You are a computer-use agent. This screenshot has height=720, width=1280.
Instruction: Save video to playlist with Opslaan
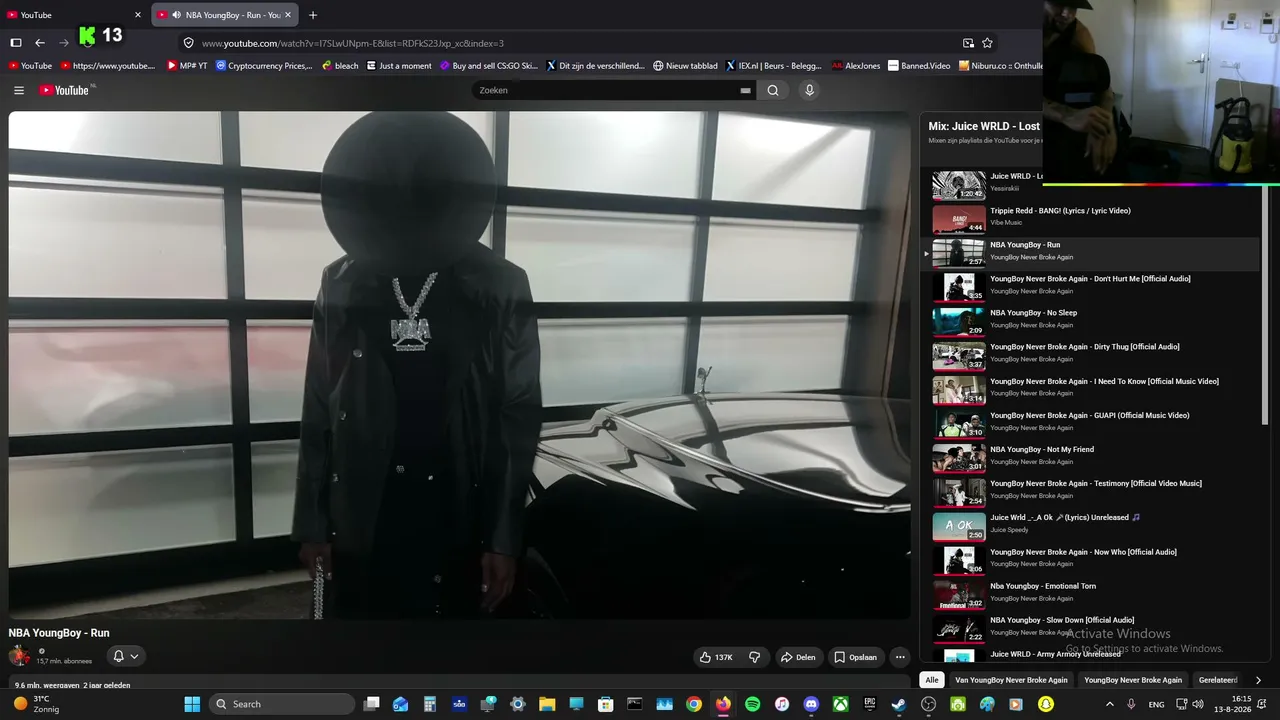pos(856,657)
